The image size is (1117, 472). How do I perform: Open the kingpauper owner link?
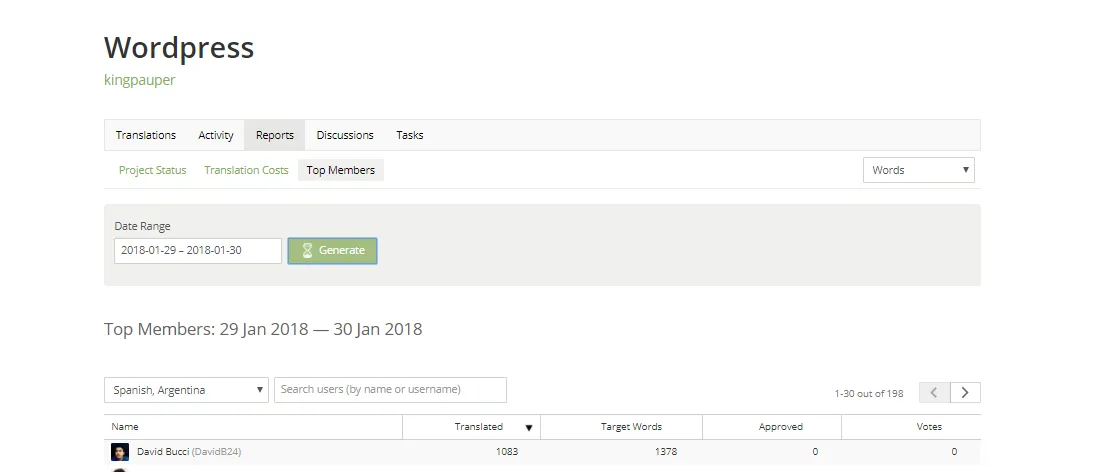pyautogui.click(x=140, y=80)
